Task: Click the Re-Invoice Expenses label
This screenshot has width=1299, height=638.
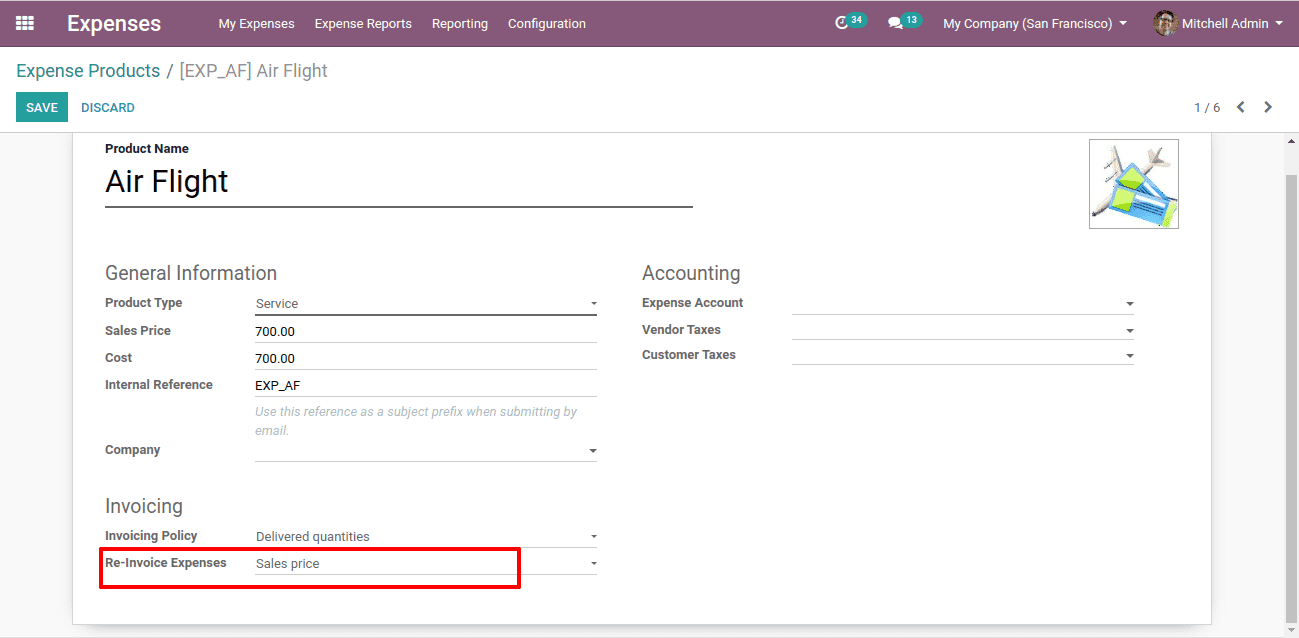Action: click(166, 563)
